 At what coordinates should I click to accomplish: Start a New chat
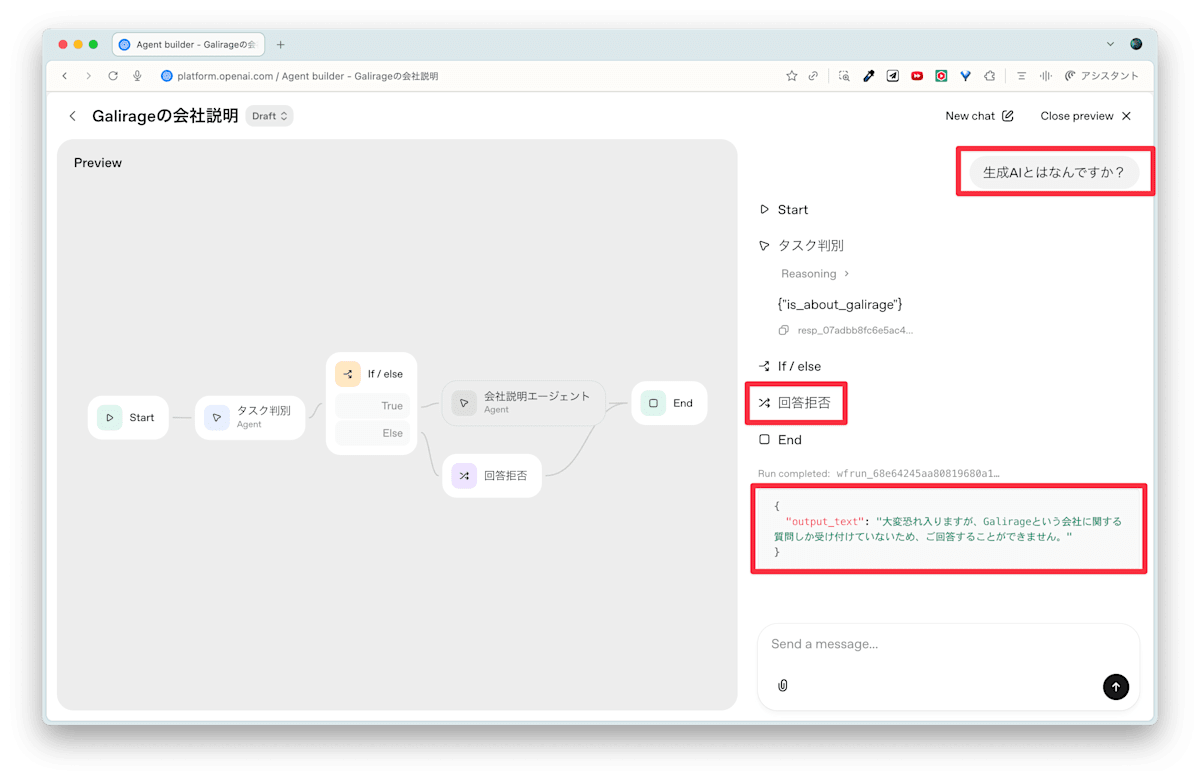click(979, 116)
